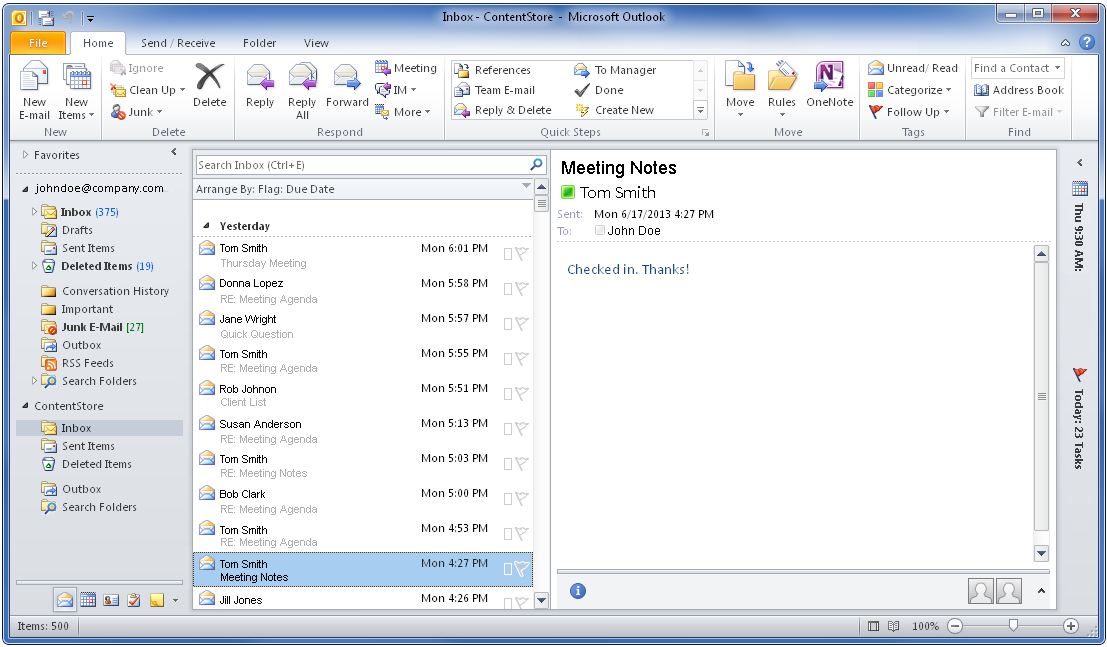The image size is (1107, 647).
Task: Zoom in with the plus button
Action: pyautogui.click(x=1070, y=626)
